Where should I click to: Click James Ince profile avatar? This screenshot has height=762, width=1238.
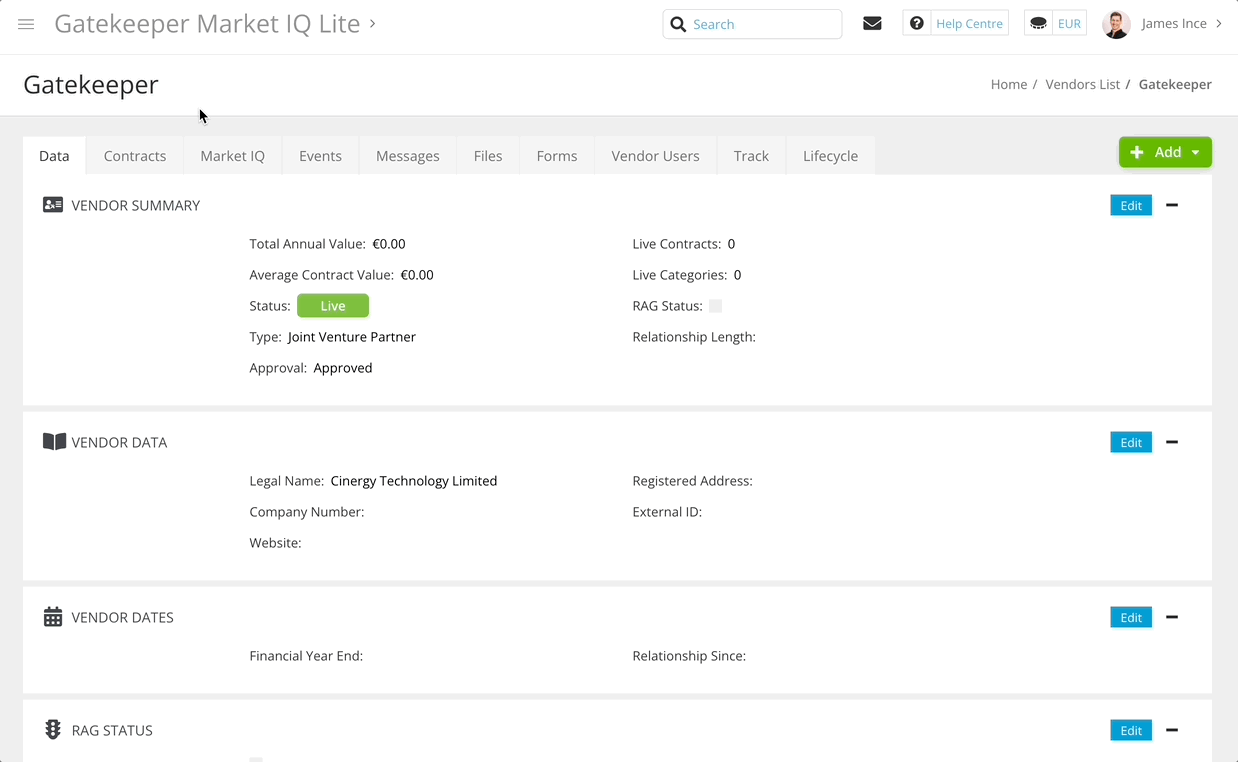tap(1116, 24)
